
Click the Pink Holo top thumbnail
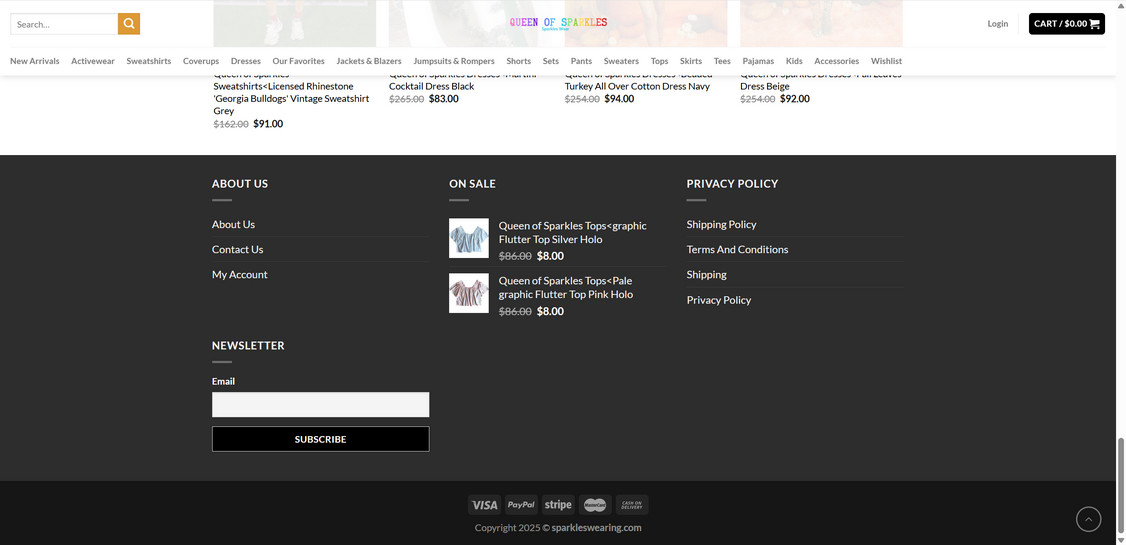[469, 293]
